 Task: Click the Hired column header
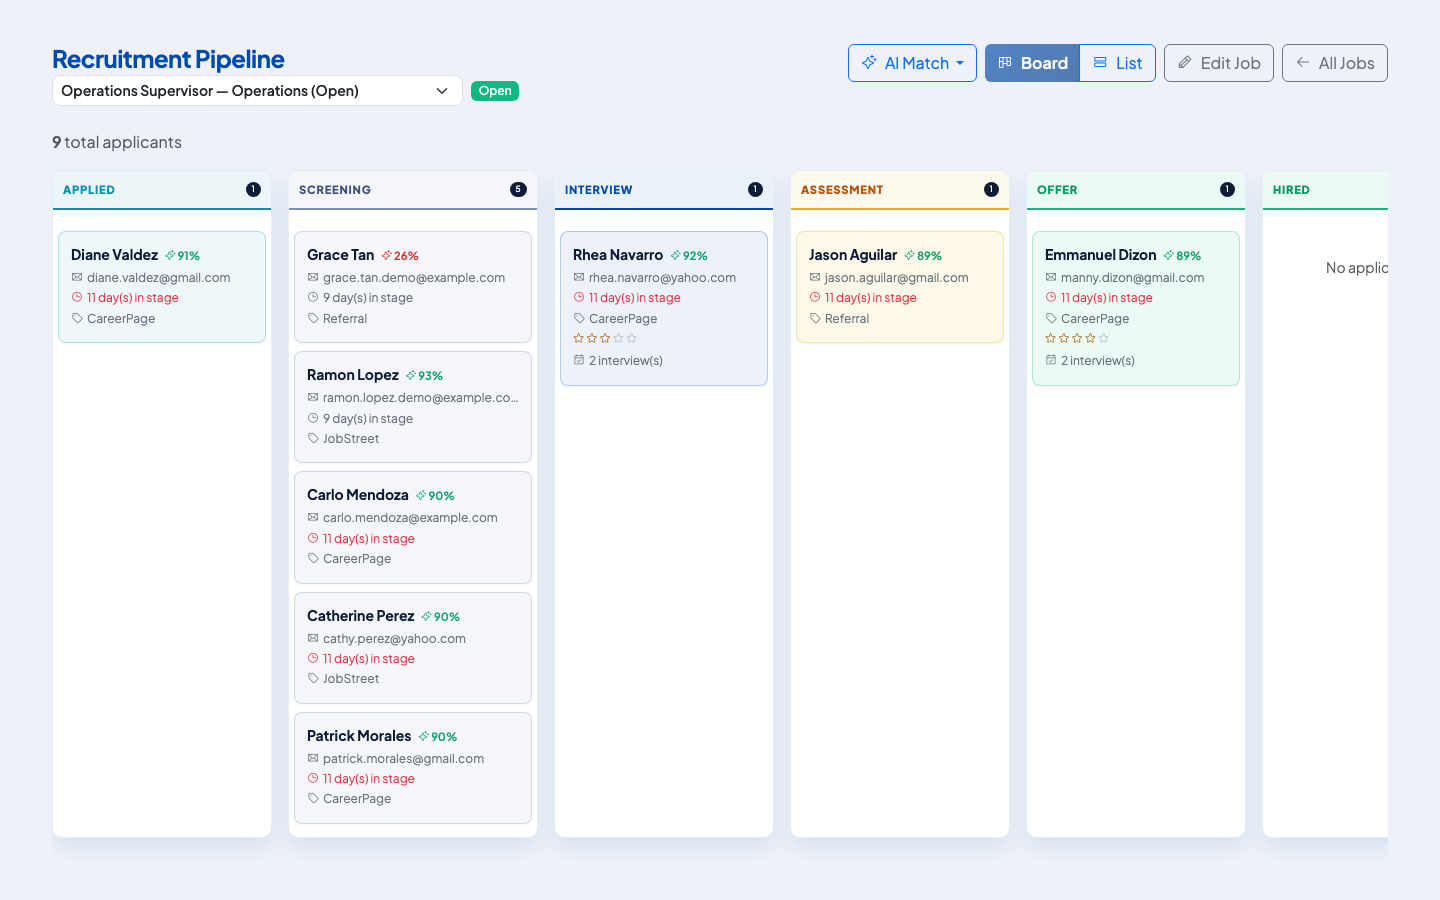coord(1325,190)
